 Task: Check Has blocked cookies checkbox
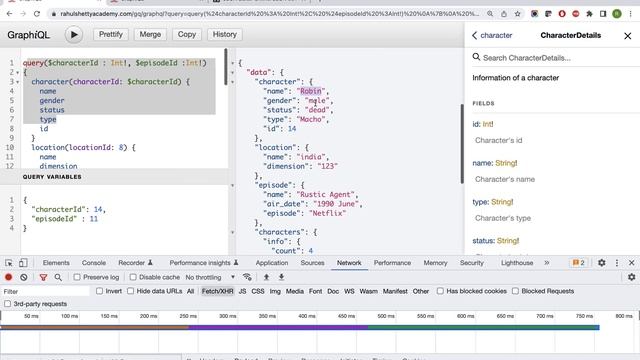(440, 291)
